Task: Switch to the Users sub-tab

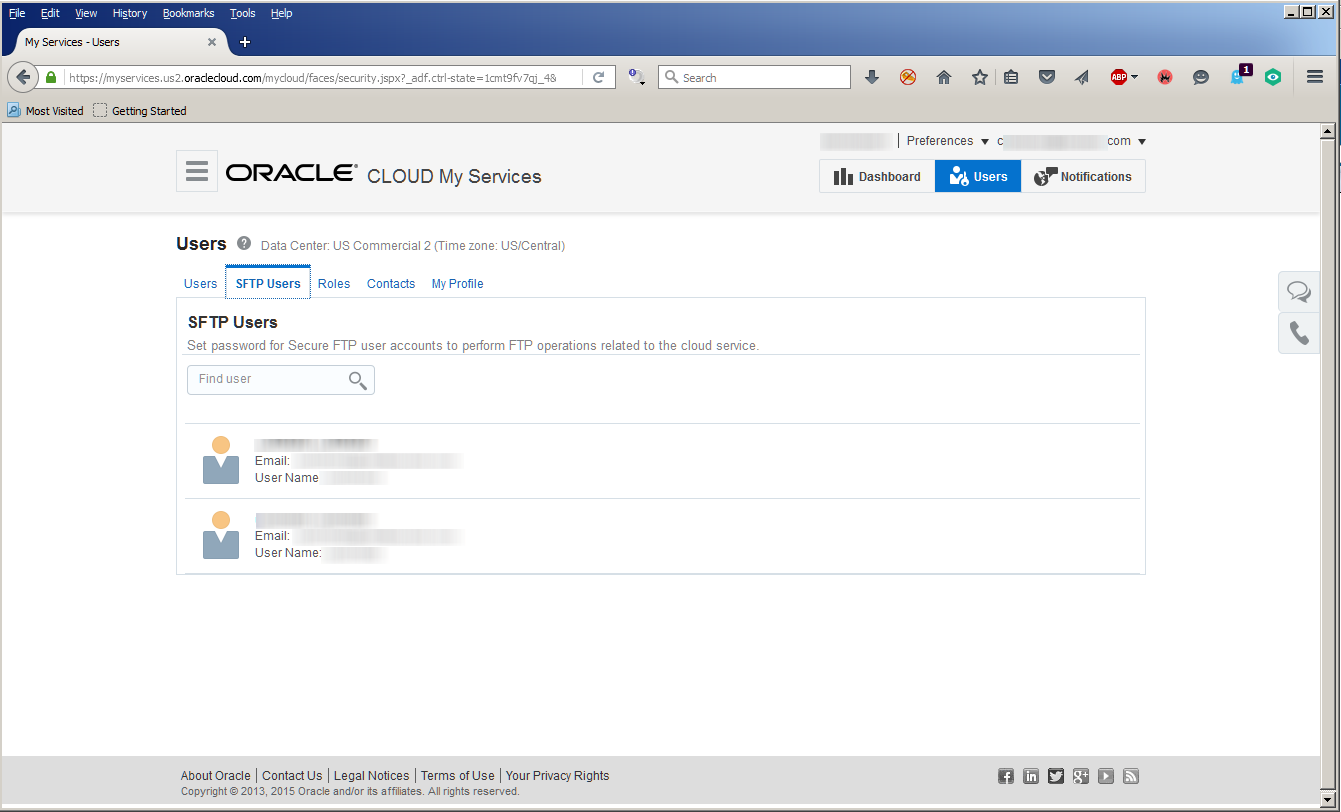Action: click(x=200, y=284)
